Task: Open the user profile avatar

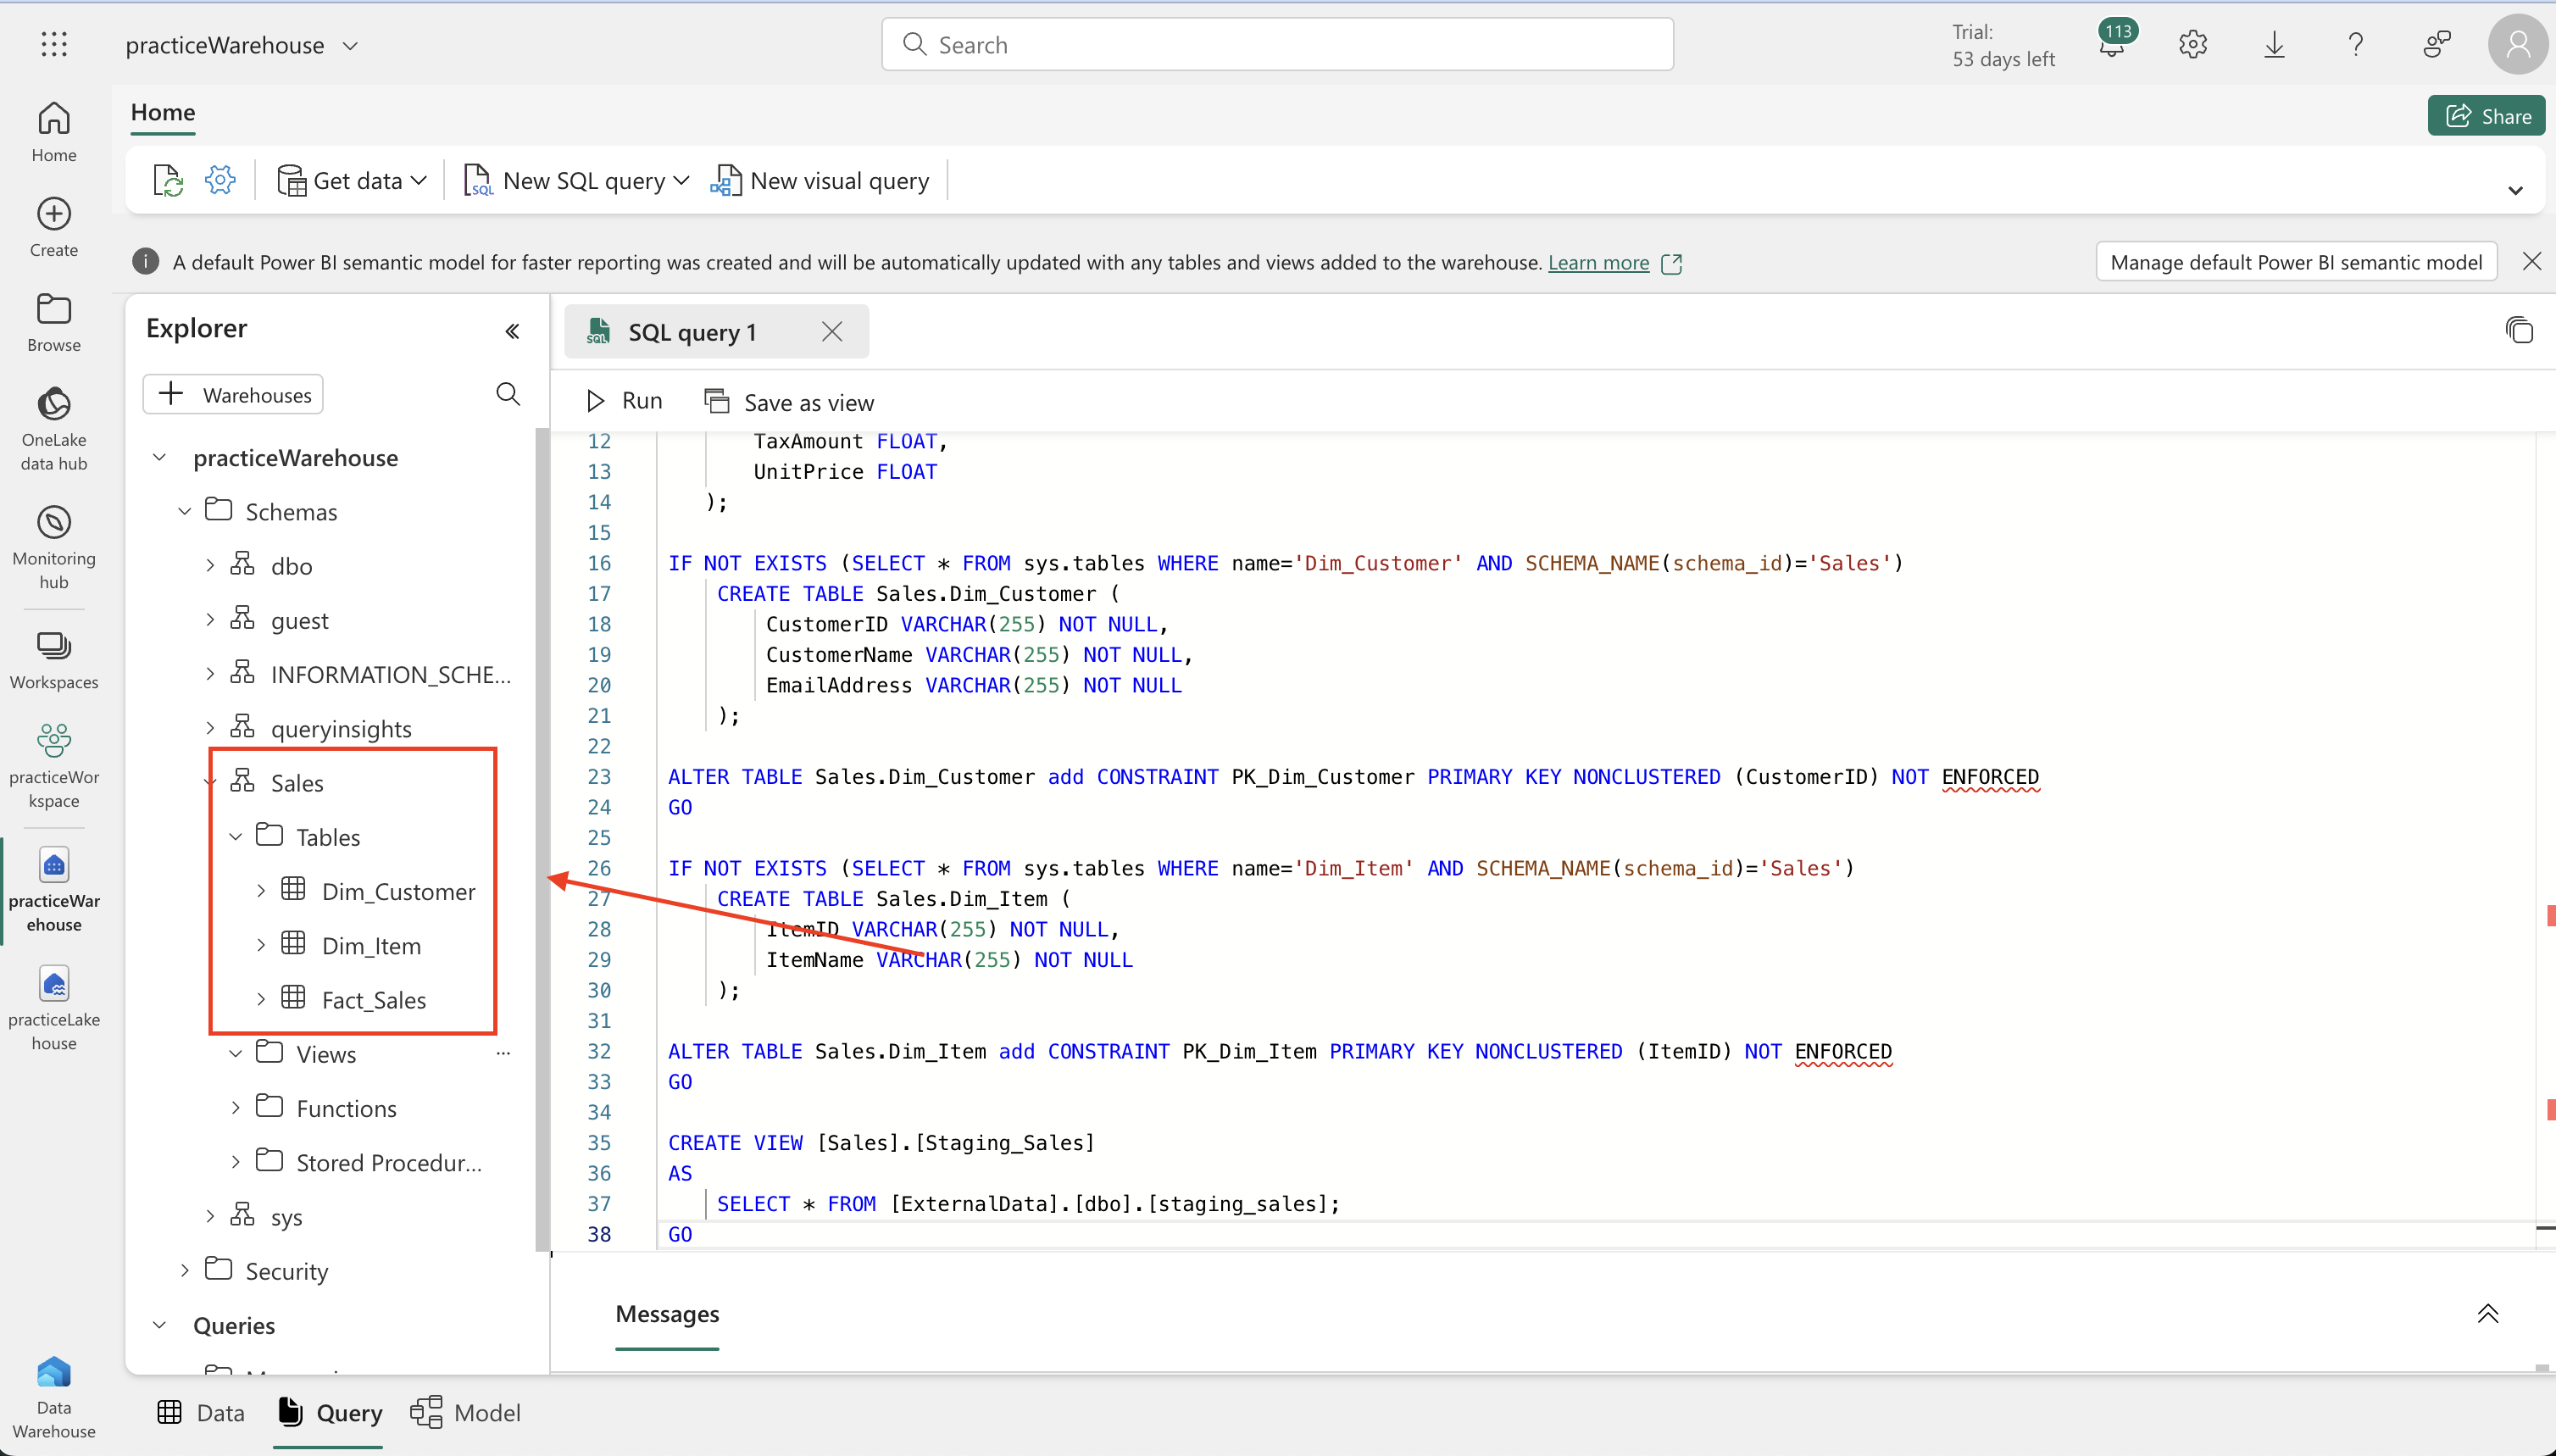Action: pos(2517,44)
